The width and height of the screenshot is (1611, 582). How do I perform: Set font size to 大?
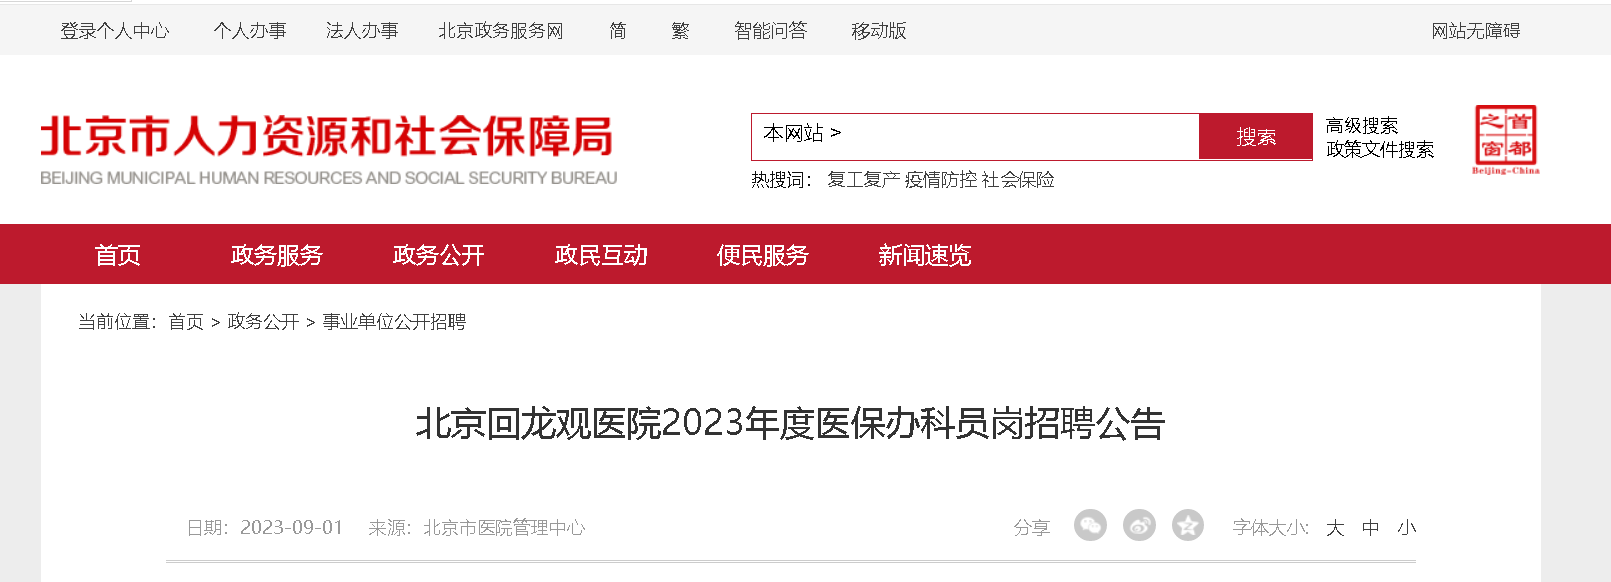pyautogui.click(x=1335, y=528)
